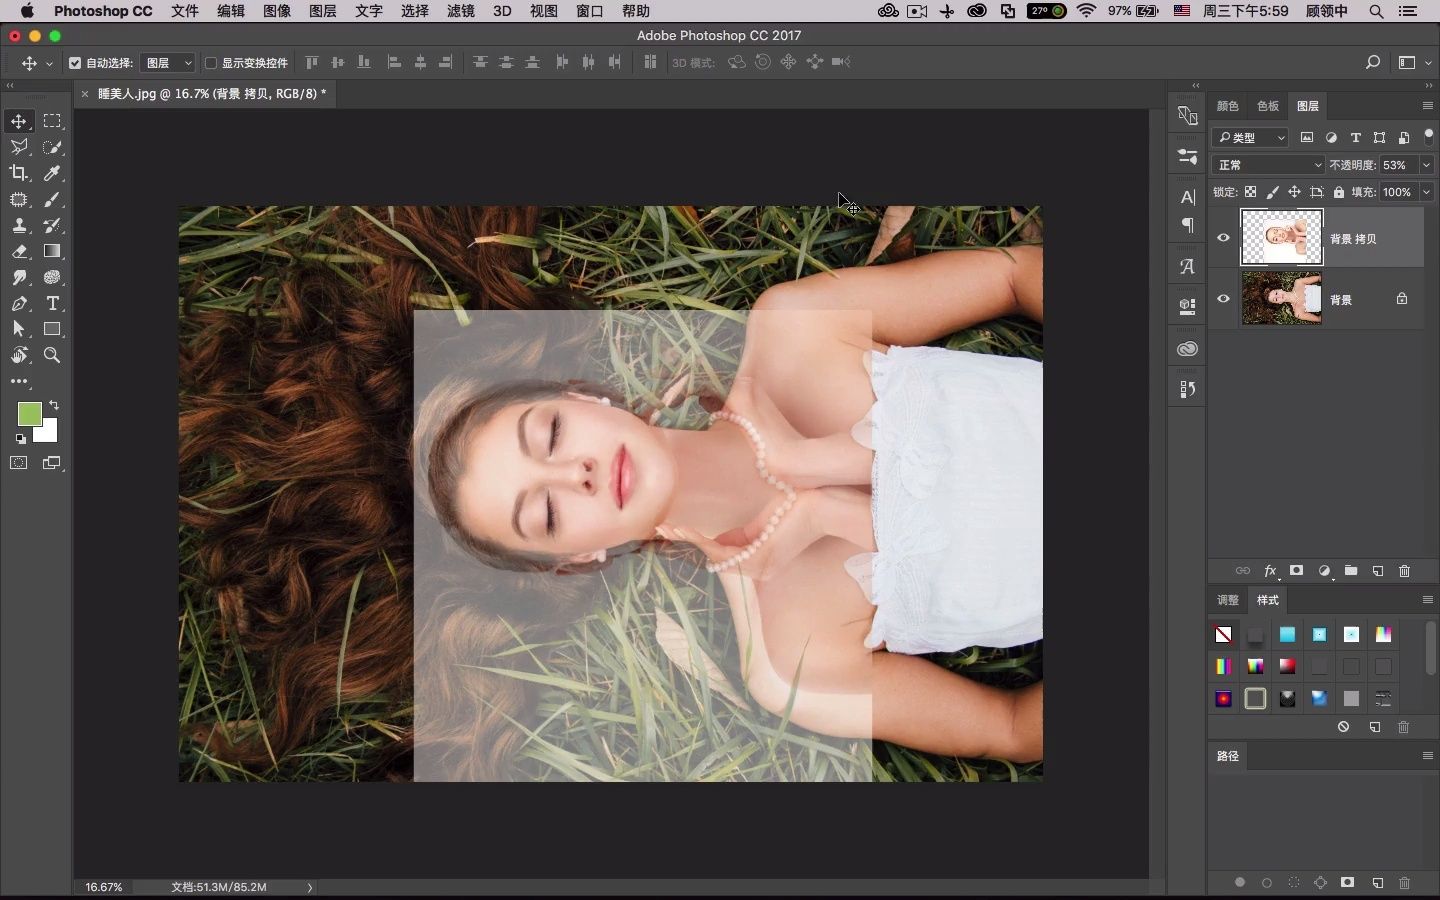Enable Show Transform Controls (显示变换控件) checkbox

[x=211, y=63]
